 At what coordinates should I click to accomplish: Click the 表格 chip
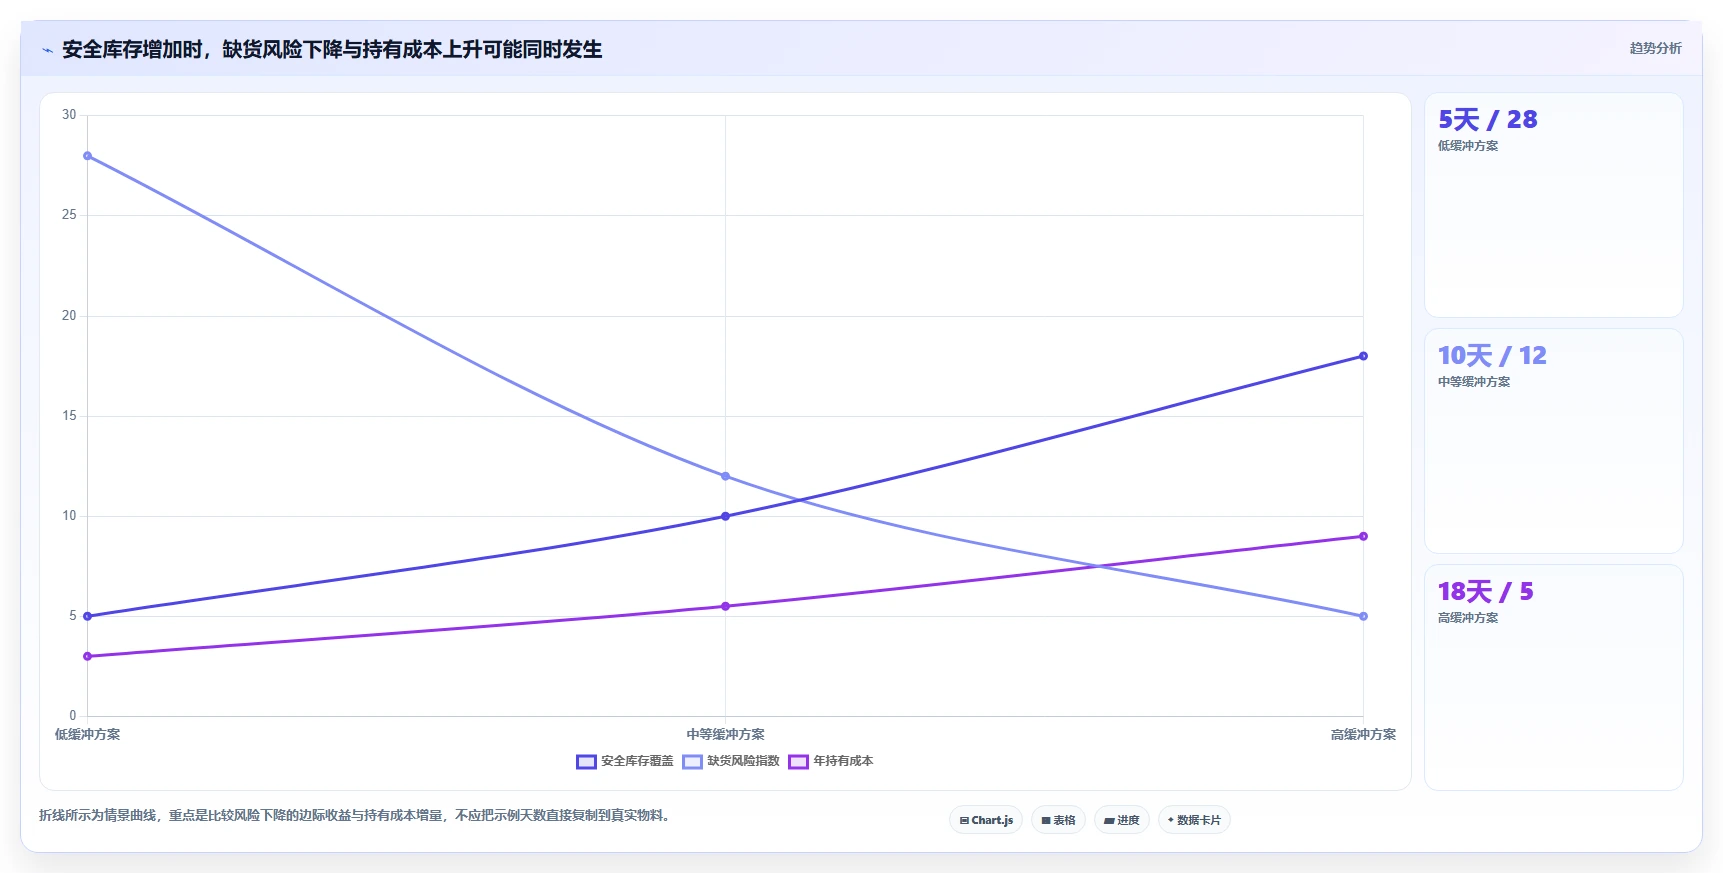(x=1058, y=820)
